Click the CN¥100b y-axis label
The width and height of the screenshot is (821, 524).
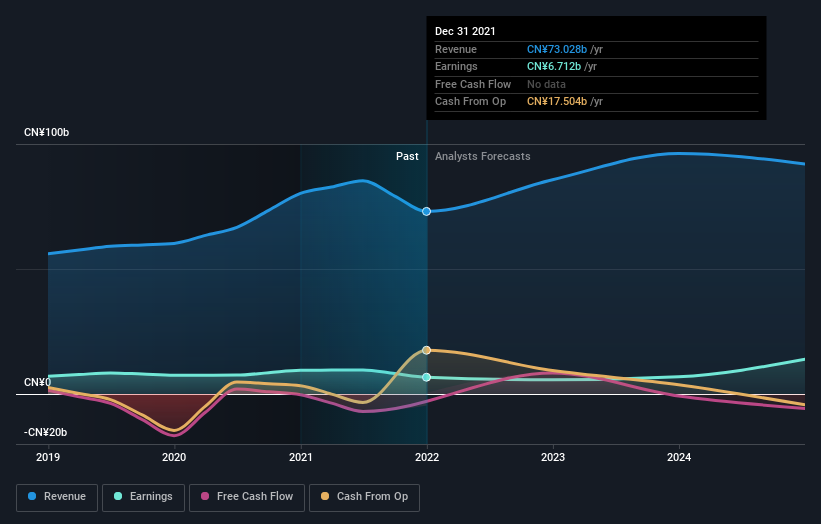47,132
